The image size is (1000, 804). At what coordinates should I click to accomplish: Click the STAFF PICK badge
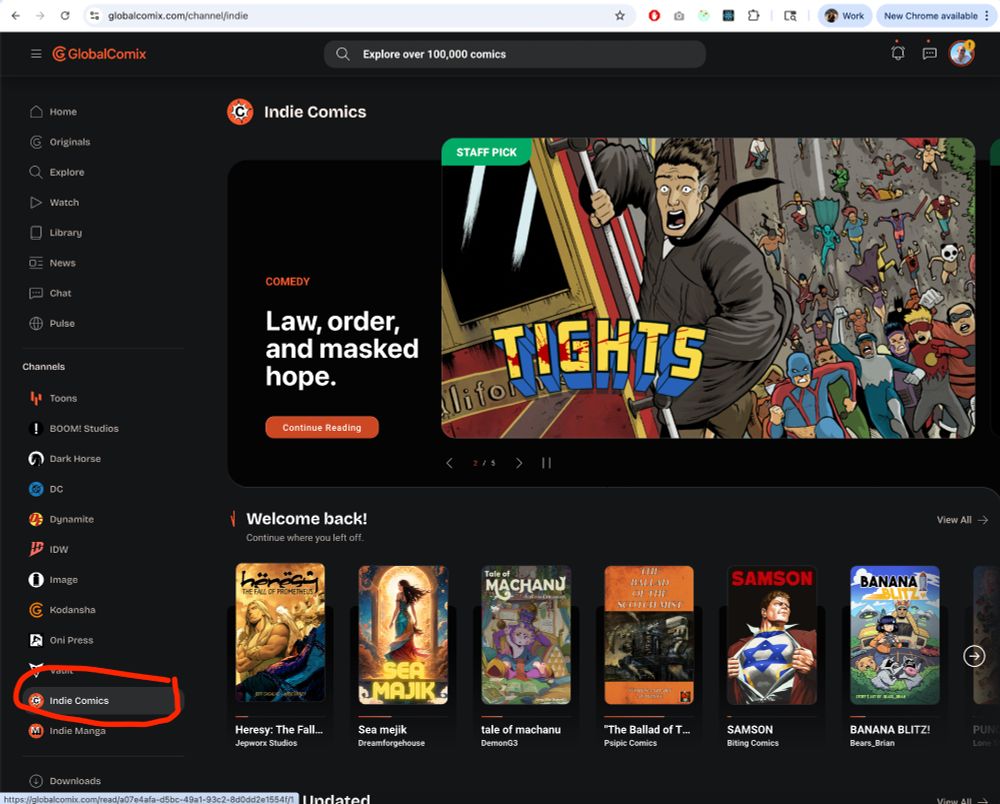486,152
